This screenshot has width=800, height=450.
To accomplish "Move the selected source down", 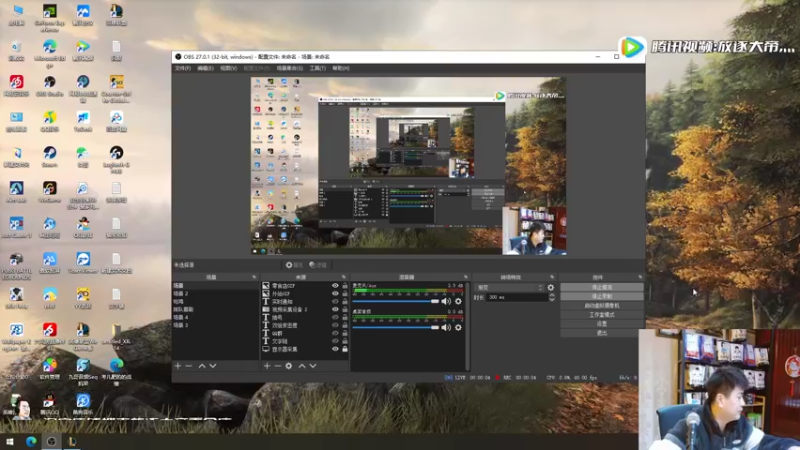I will tap(313, 366).
